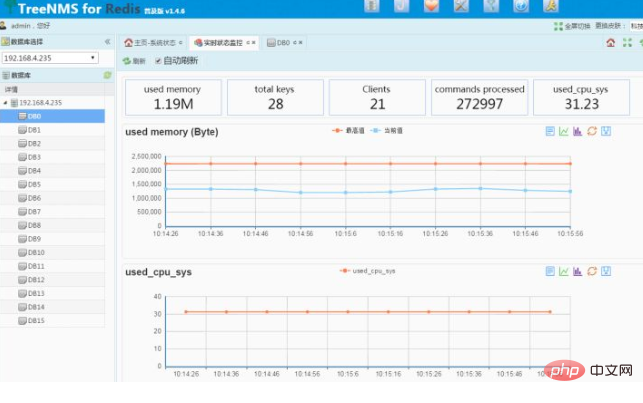Restore the used_cpu_sys chart
Screen dimensions: 643x403
(592, 271)
